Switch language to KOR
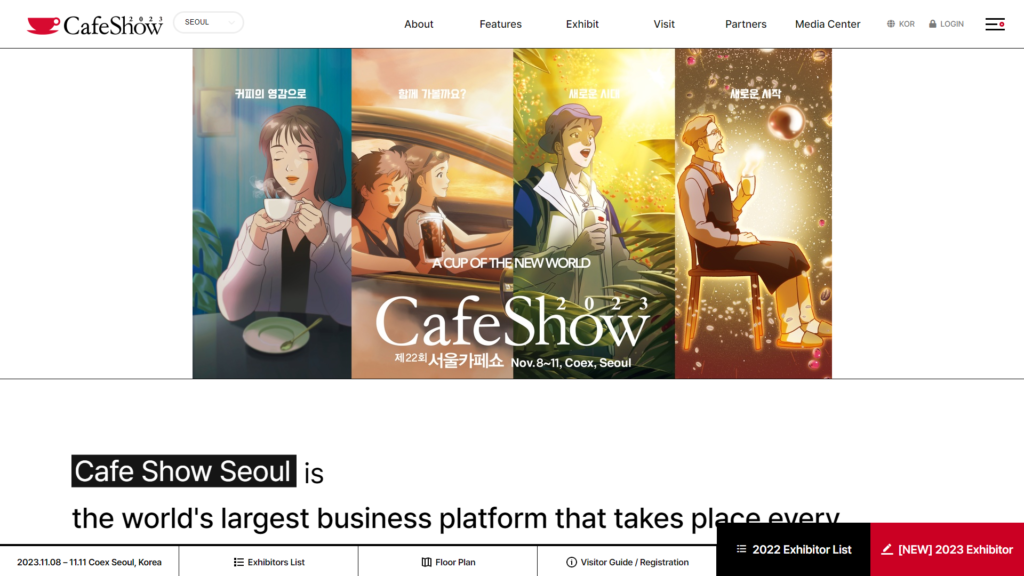1024x576 pixels. click(906, 24)
